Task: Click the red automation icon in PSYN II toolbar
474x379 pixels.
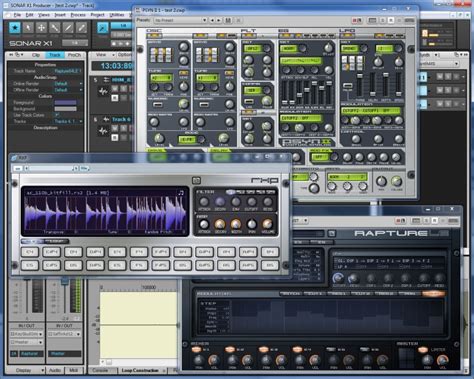Action: 357,20
